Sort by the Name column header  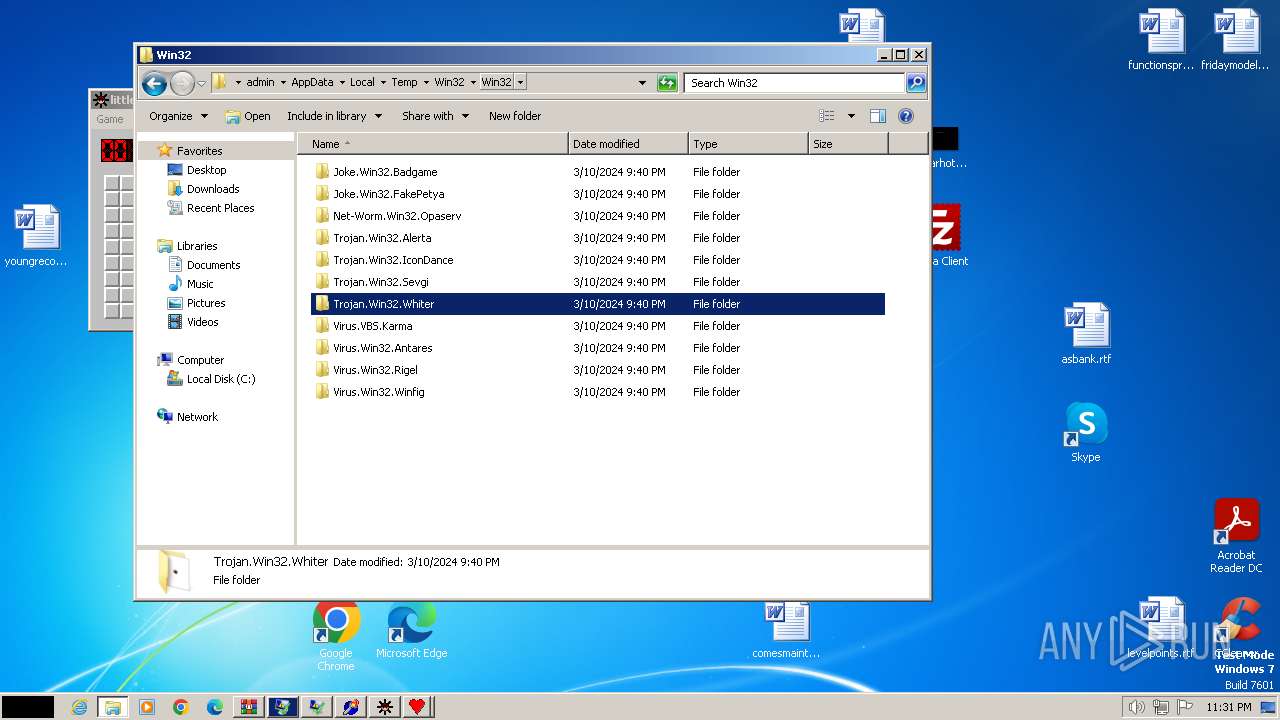tap(433, 144)
